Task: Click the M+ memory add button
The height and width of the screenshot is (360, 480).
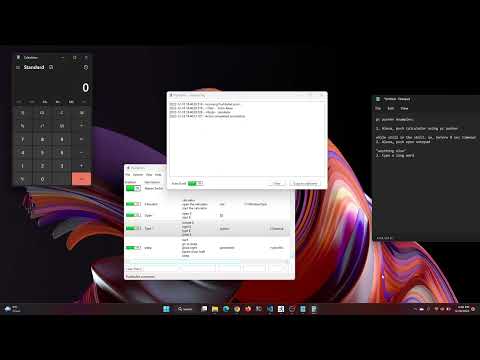Action: 45,102
